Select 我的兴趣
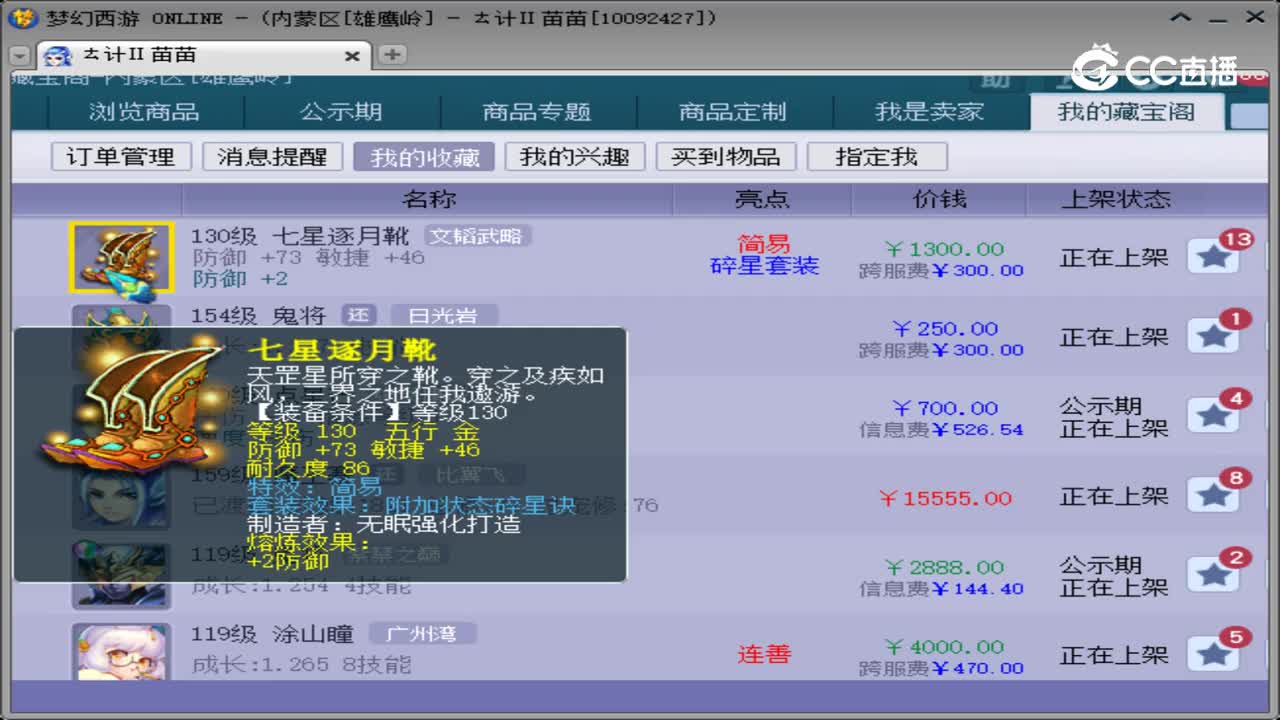Screen dimensions: 1280x720 point(574,156)
